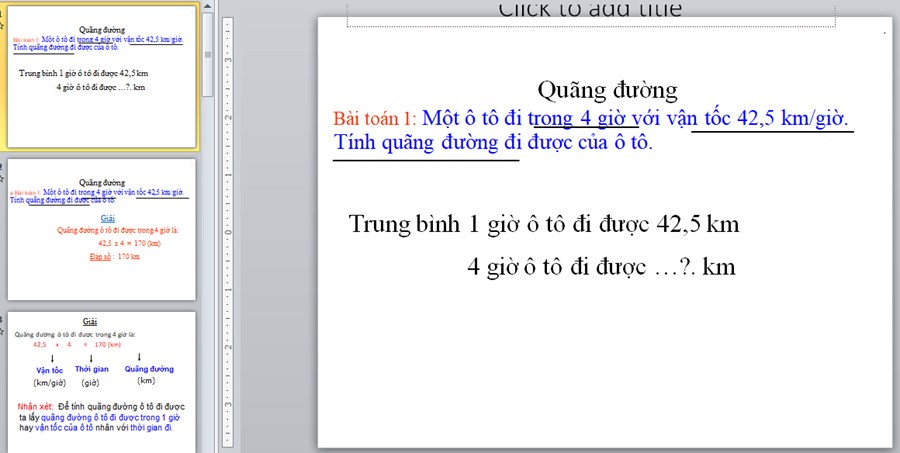Click the line 'Tính quãng đường đi được của ô tô'

(492, 142)
